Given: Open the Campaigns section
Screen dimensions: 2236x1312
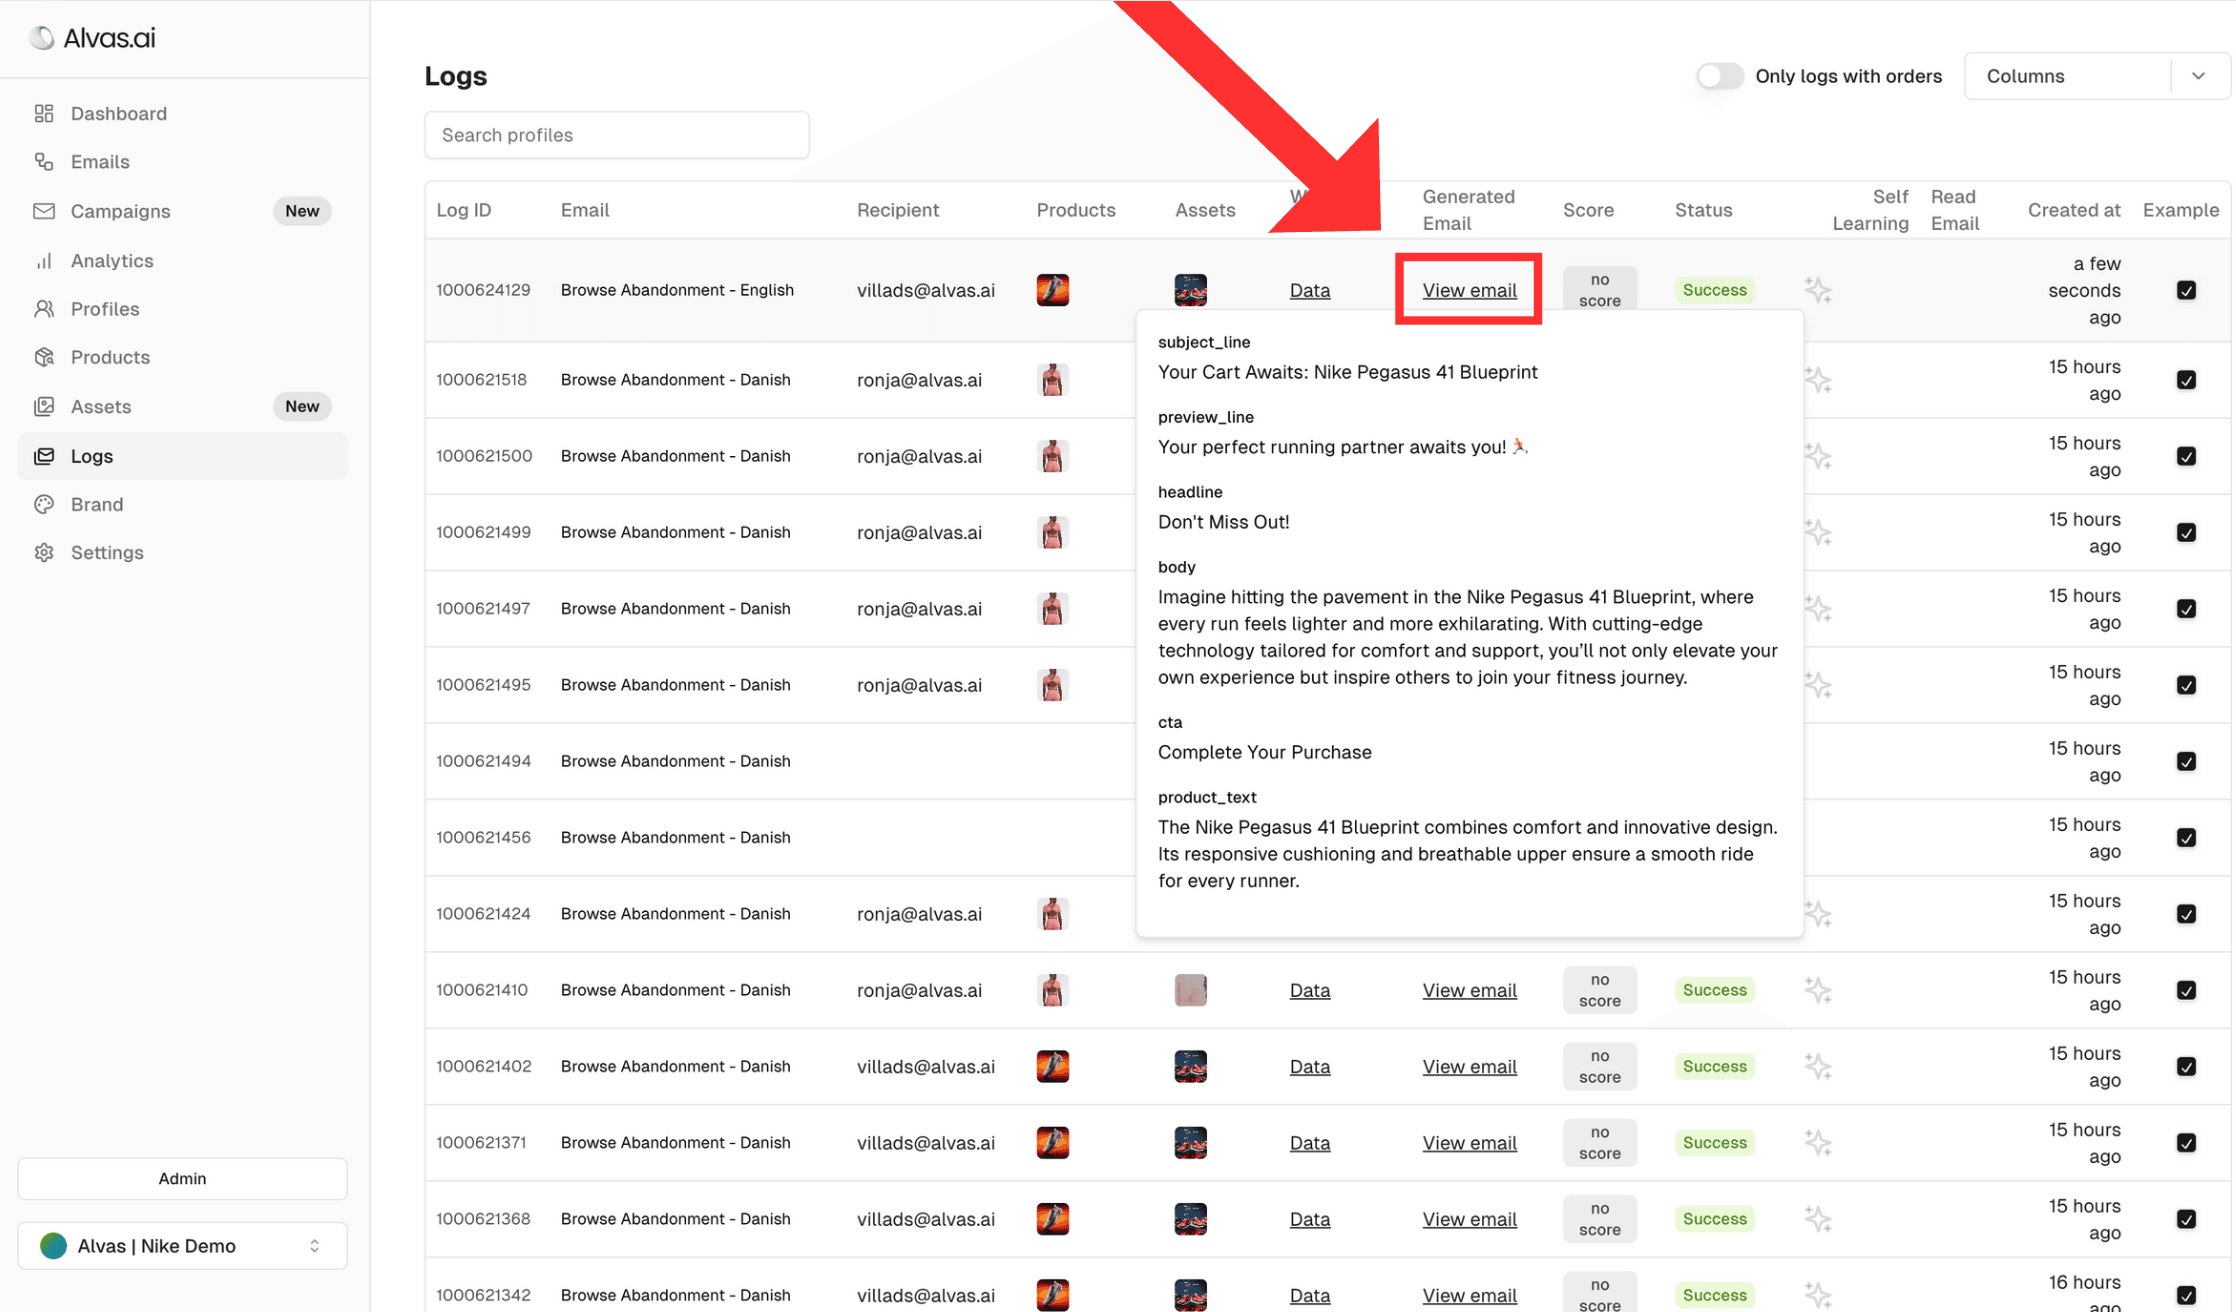Looking at the screenshot, I should (x=120, y=211).
